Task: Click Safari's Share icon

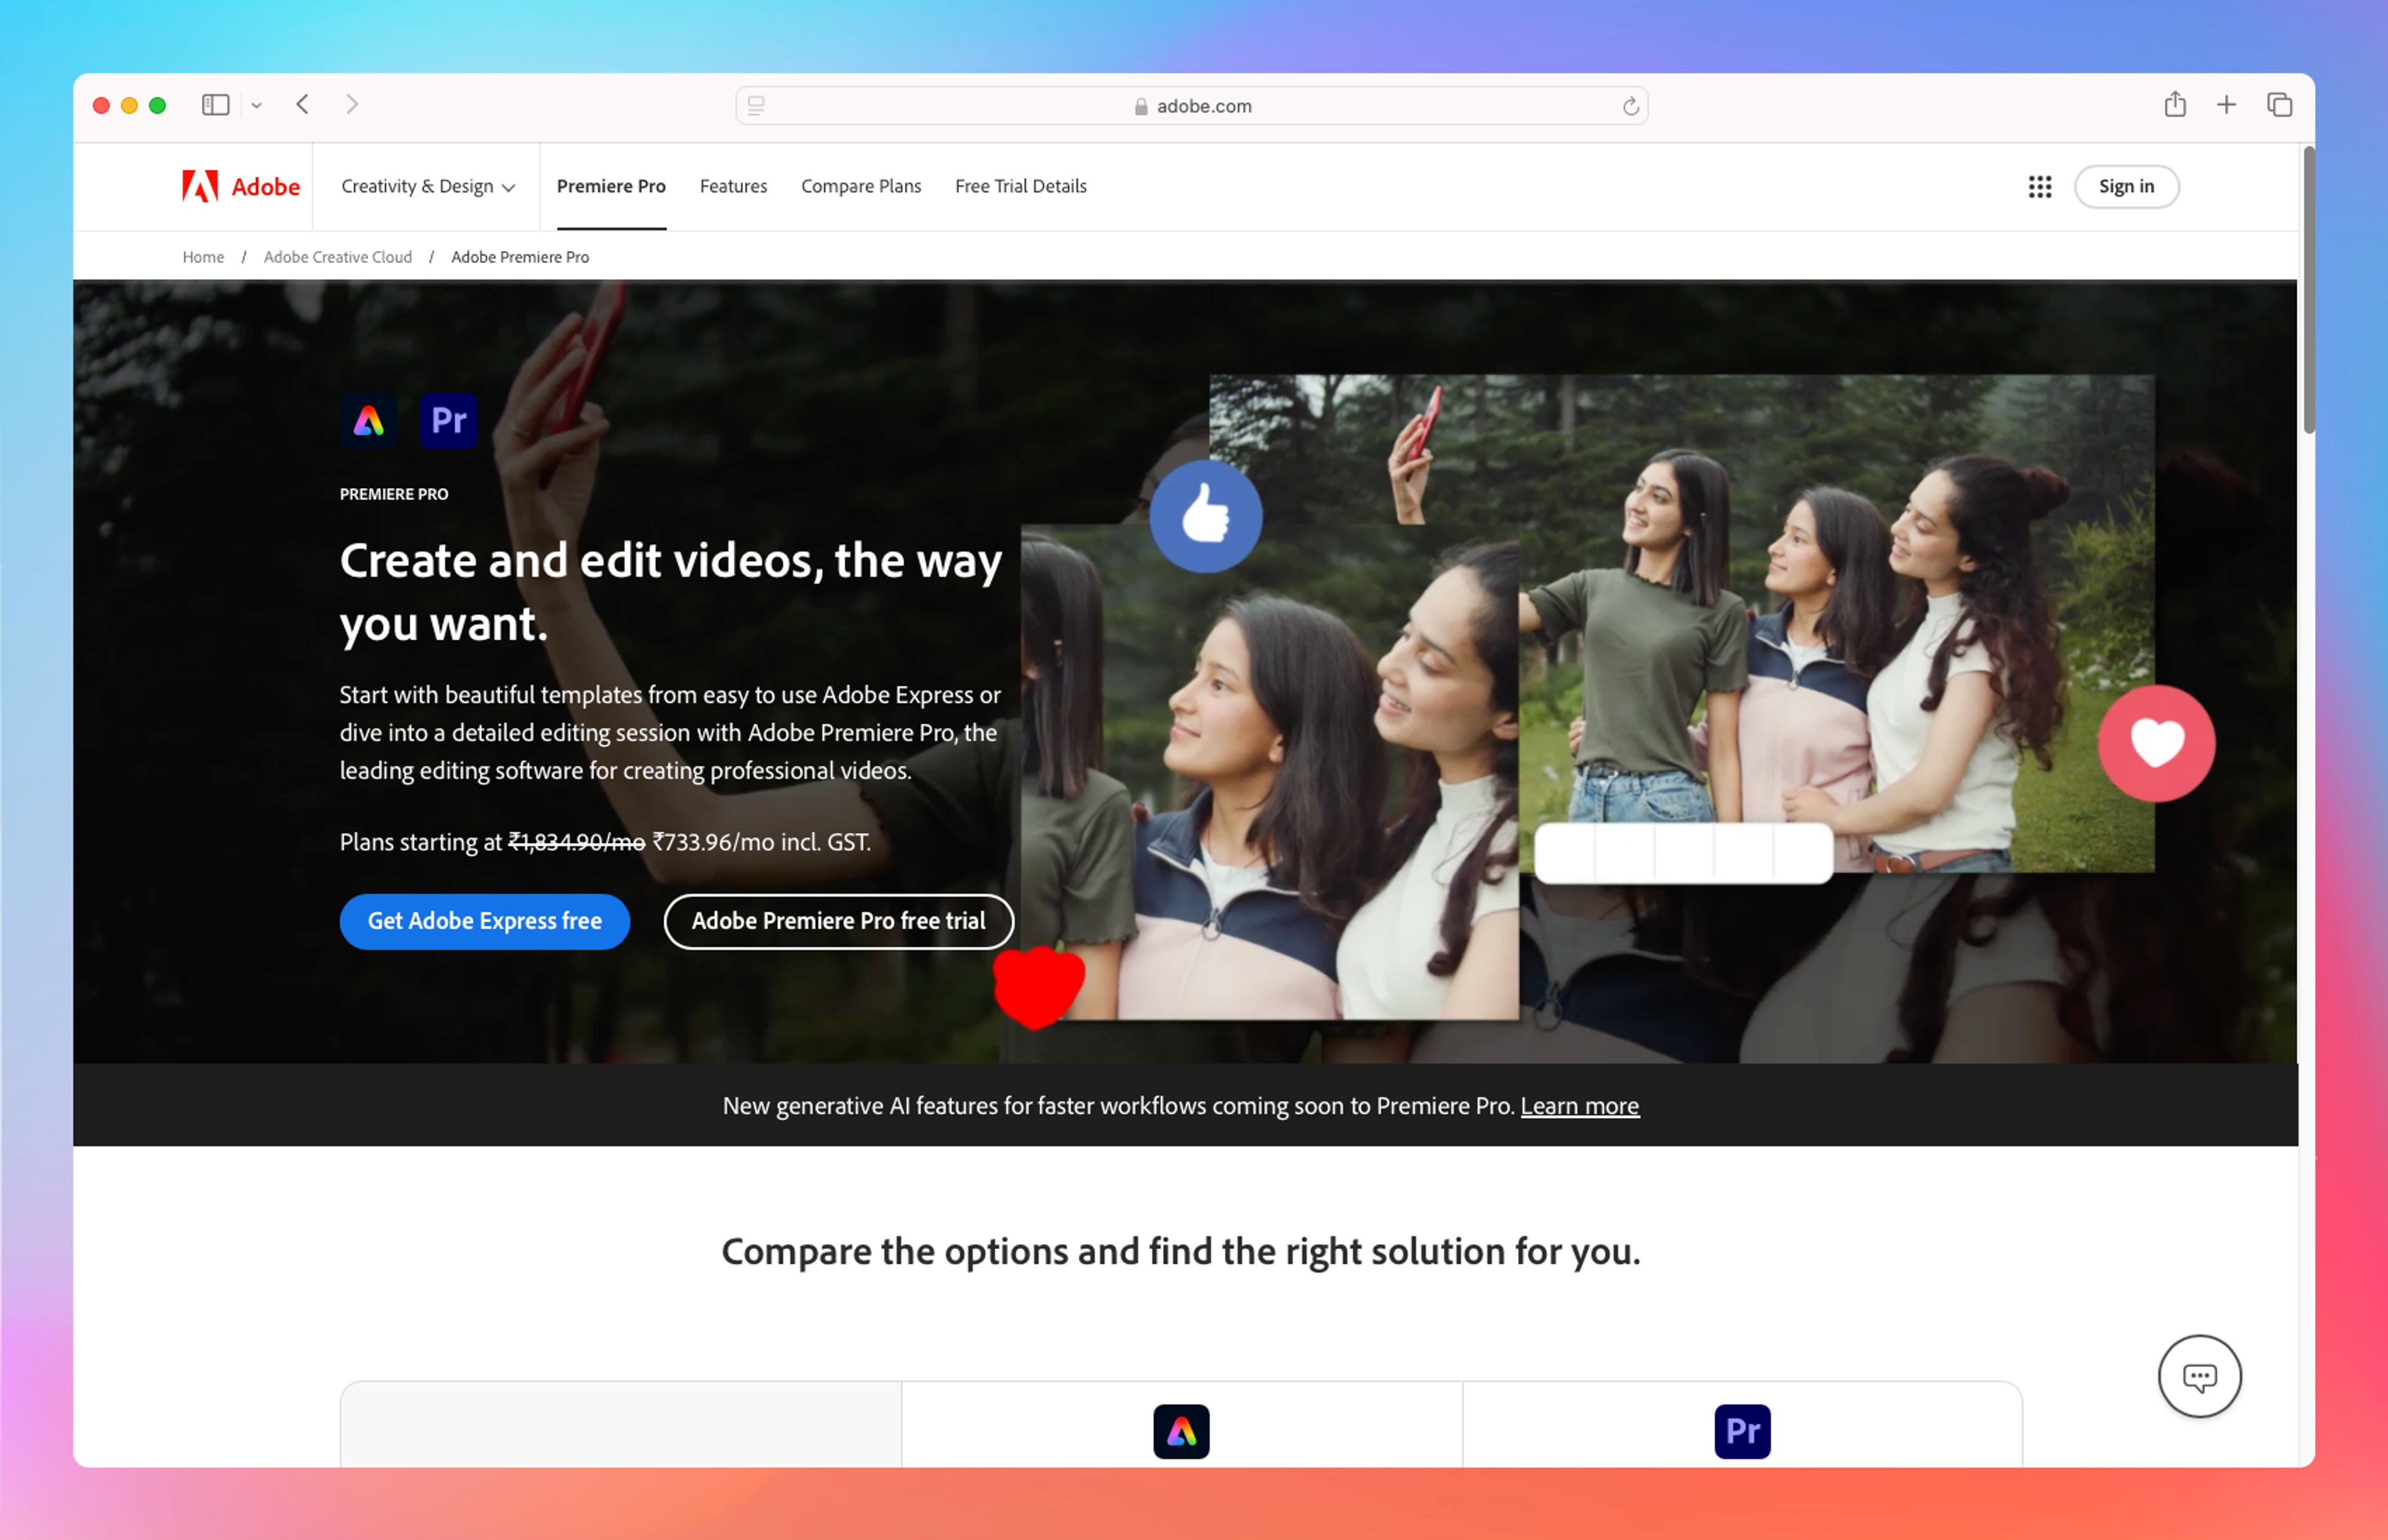Action: pyautogui.click(x=2174, y=105)
